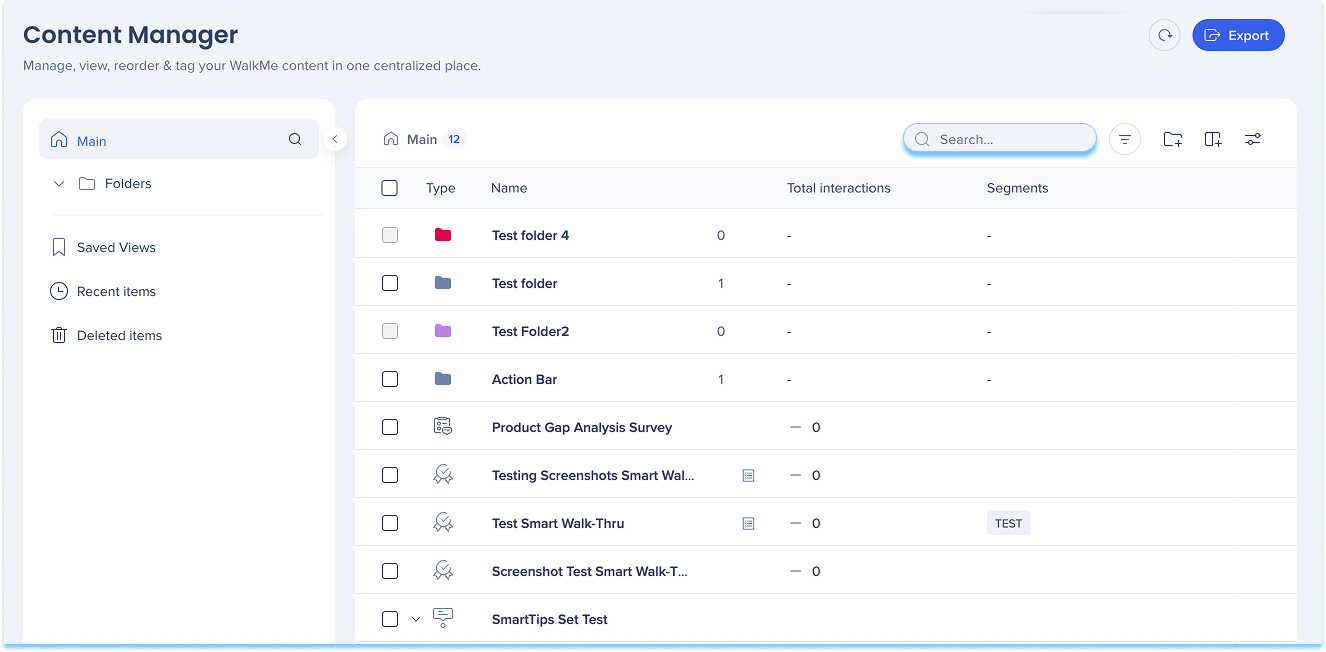The image size is (1326, 652).
Task: Check the box for Product Gap Analysis Survey
Action: pyautogui.click(x=390, y=427)
